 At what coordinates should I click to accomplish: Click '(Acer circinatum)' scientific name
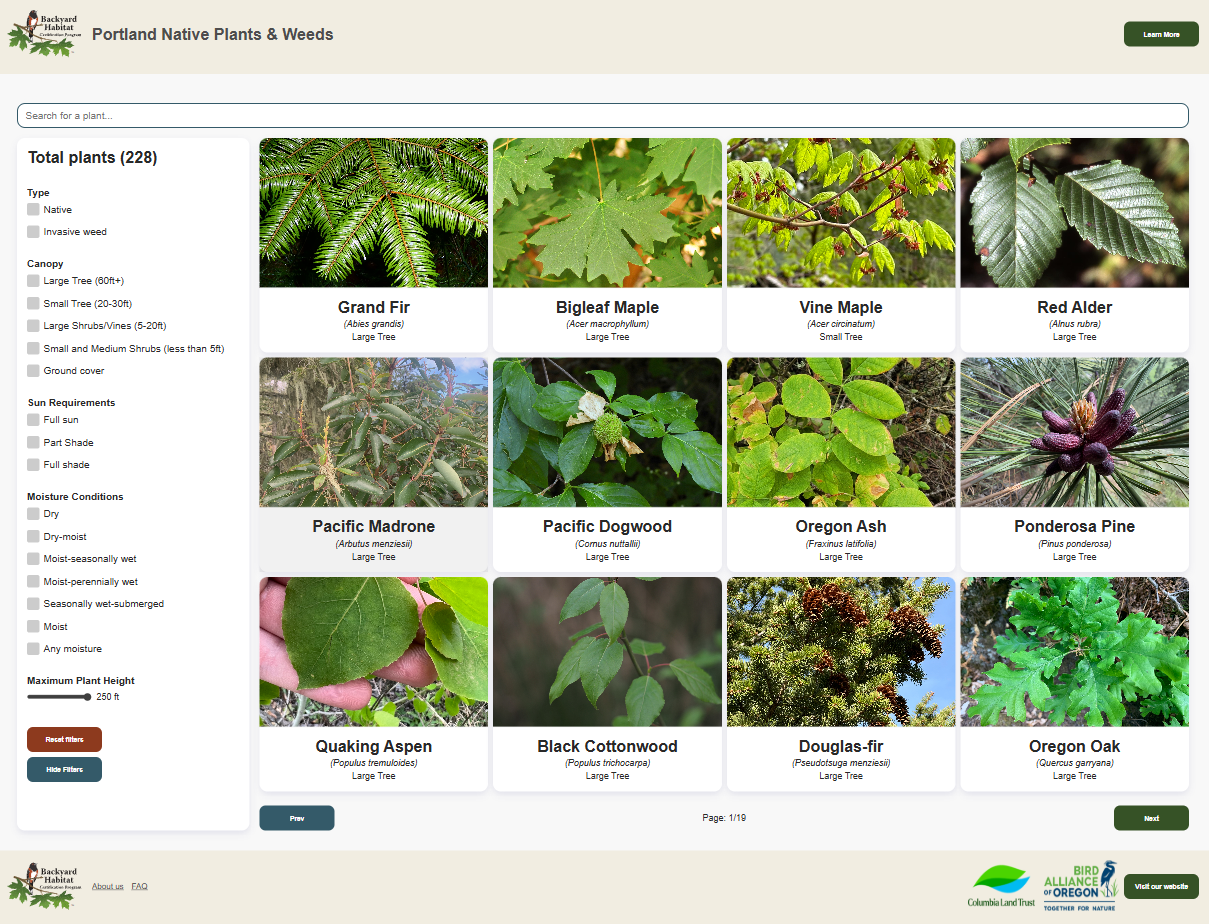click(841, 324)
